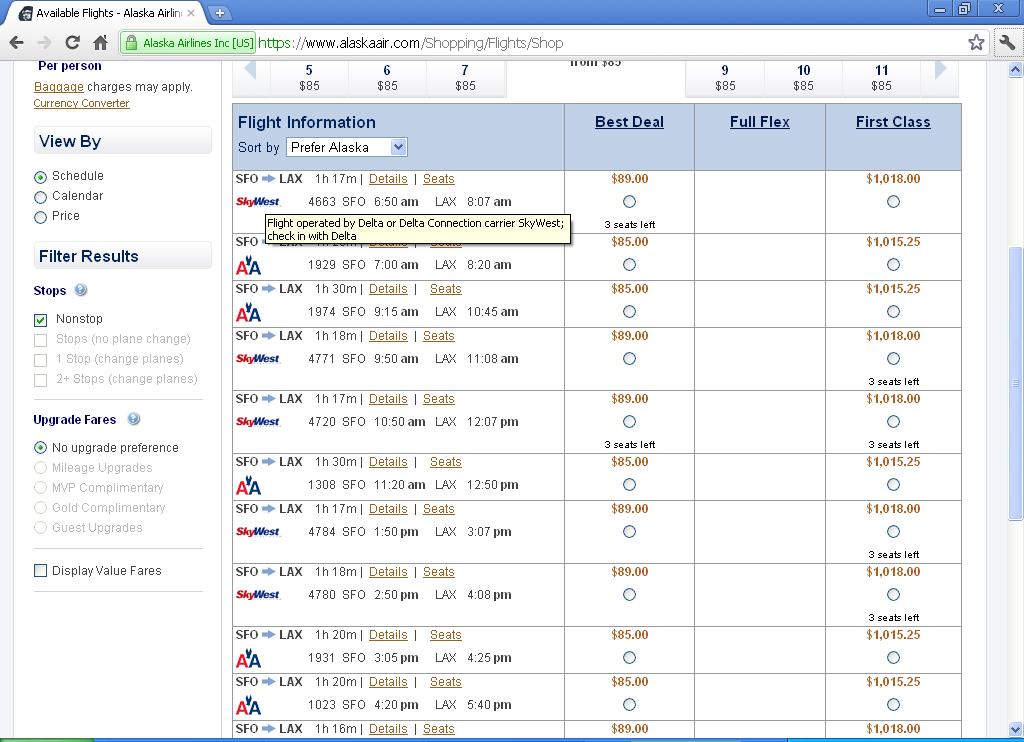The width and height of the screenshot is (1024, 742).
Task: Open a new browser tab
Action: point(220,12)
